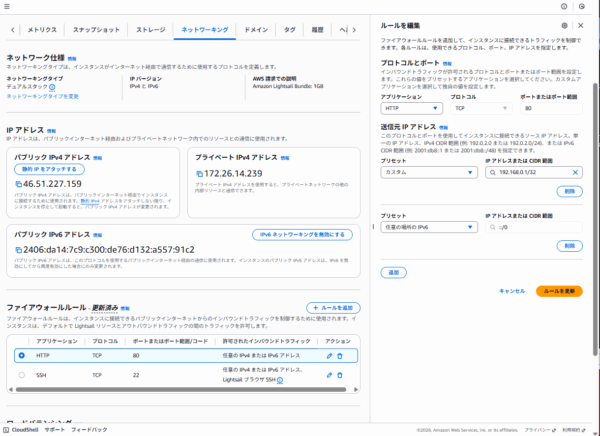
Task: Switch to the タグ tab
Action: pyautogui.click(x=290, y=29)
